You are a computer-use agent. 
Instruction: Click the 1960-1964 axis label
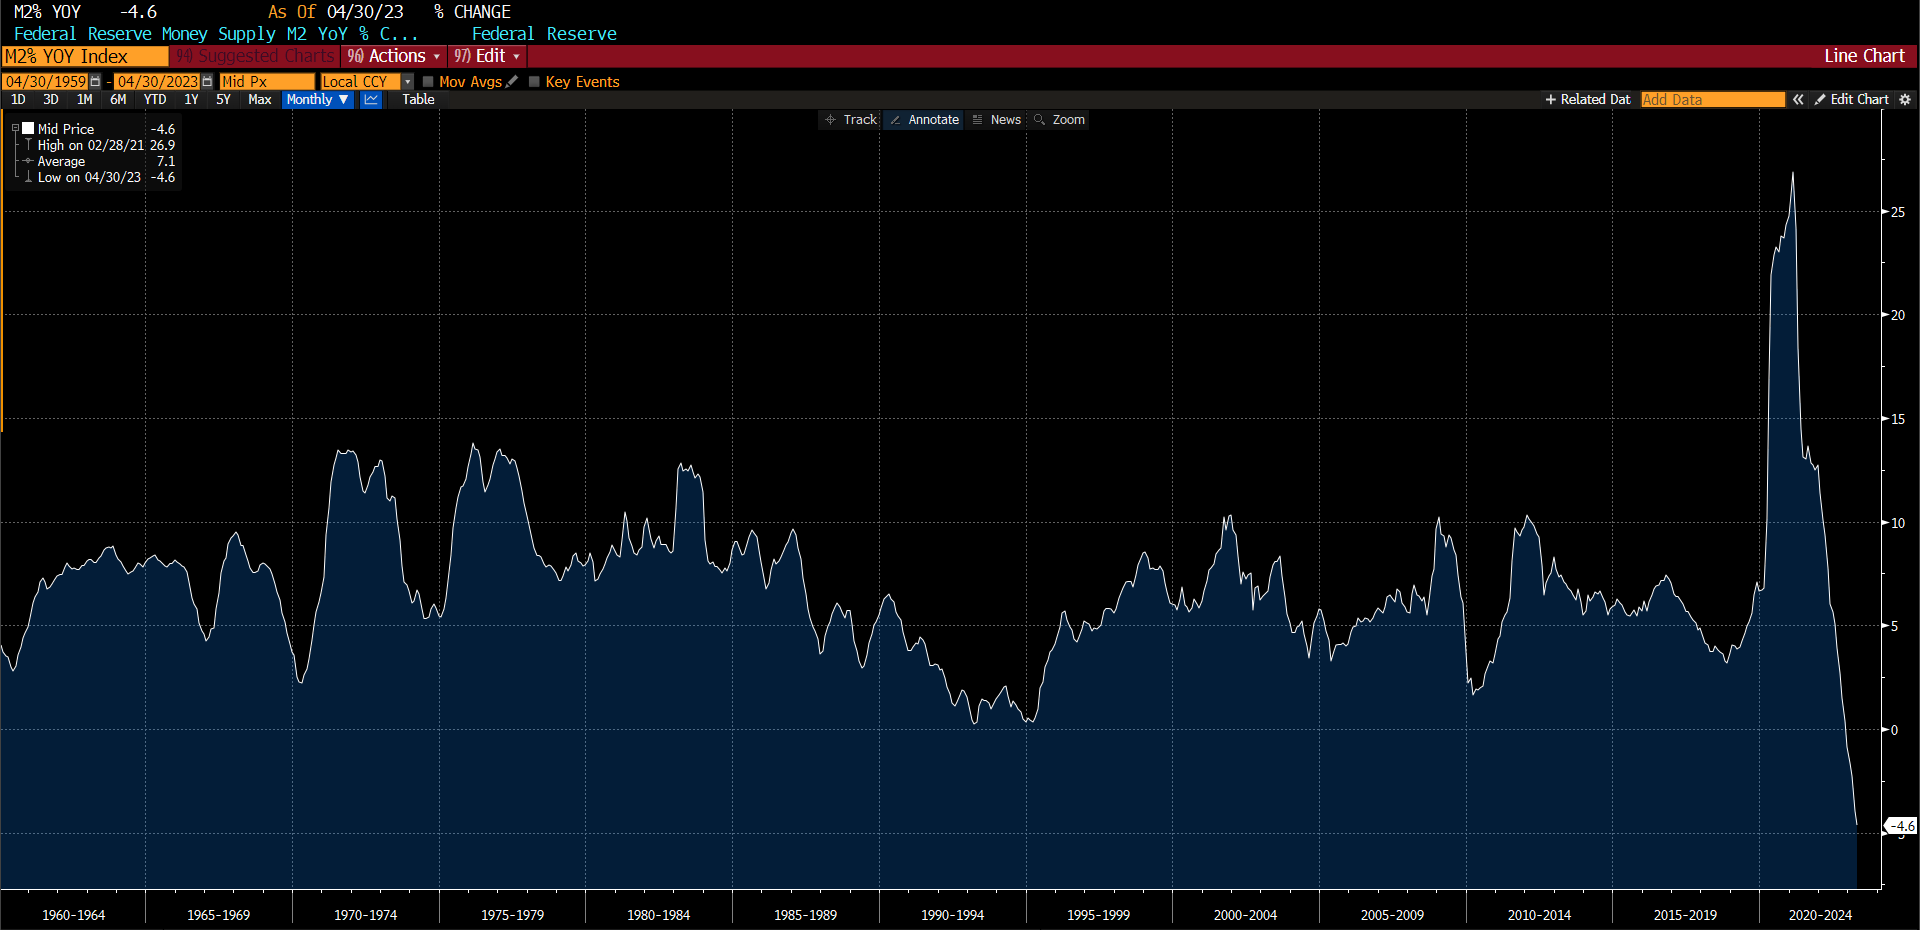(73, 915)
